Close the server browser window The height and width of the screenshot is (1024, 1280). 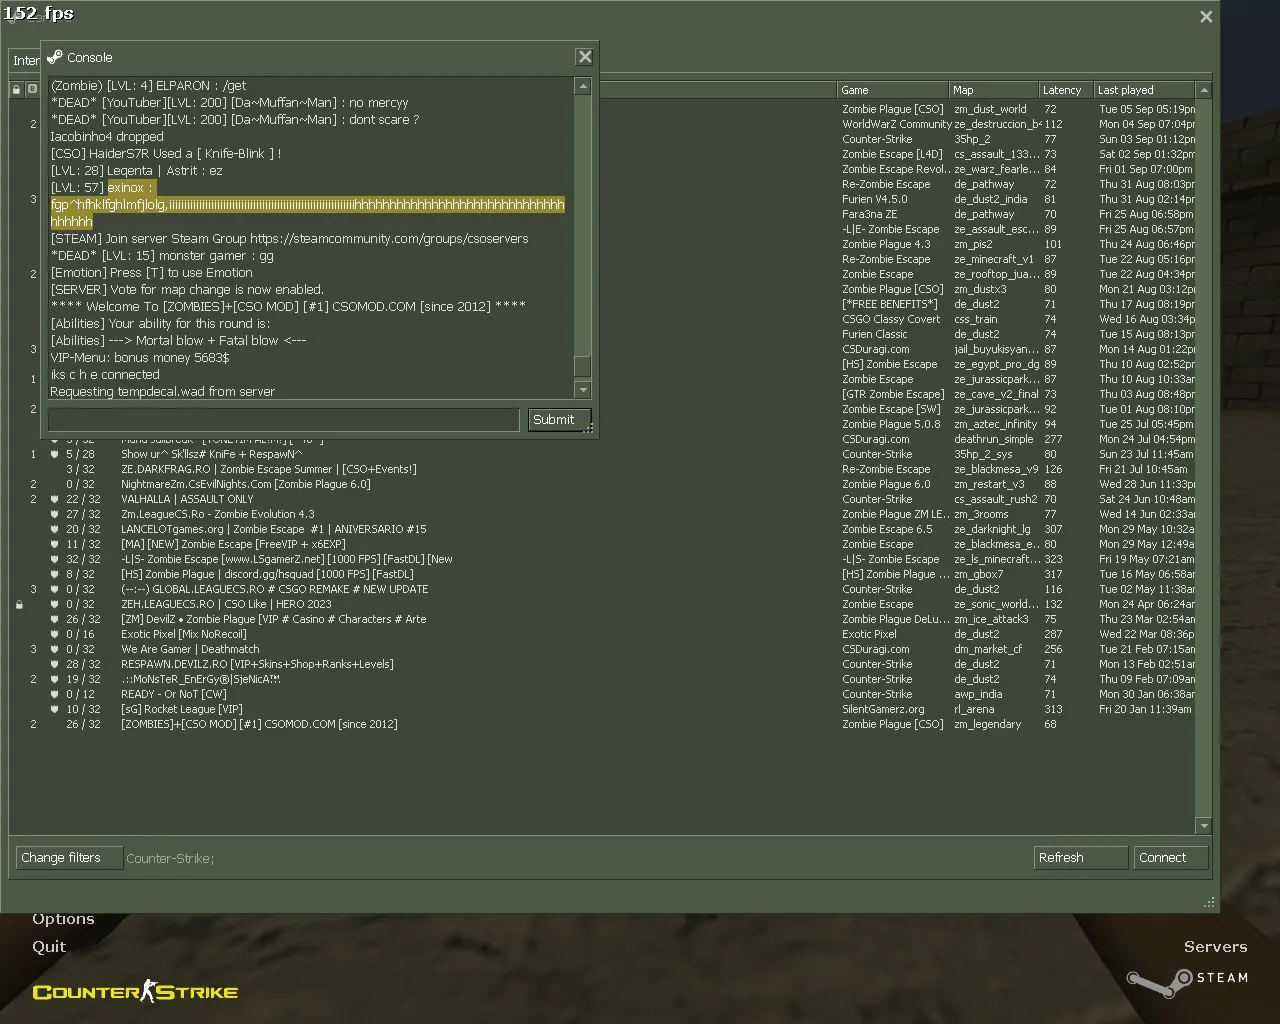pos(1206,16)
